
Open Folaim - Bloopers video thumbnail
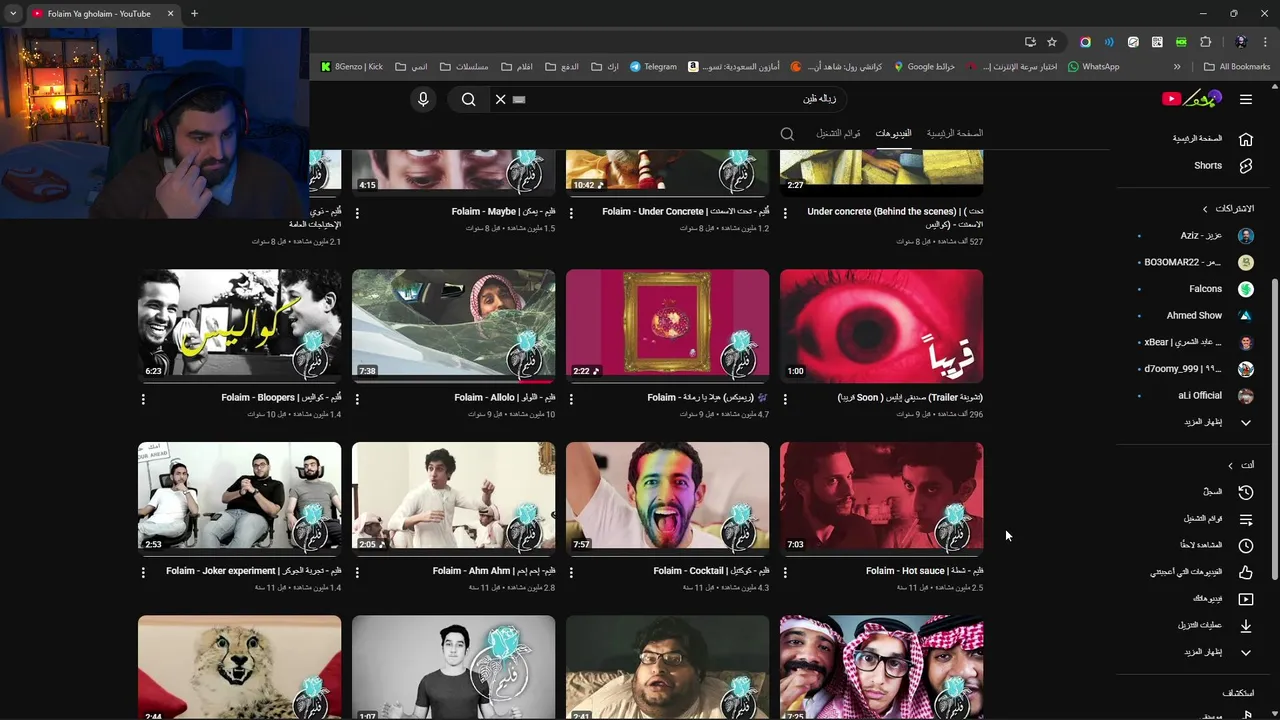click(240, 326)
